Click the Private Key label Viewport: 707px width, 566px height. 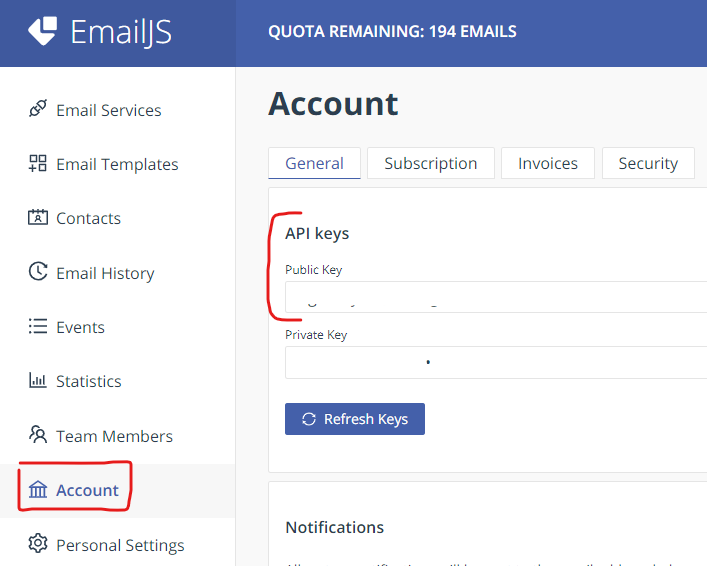click(x=316, y=335)
